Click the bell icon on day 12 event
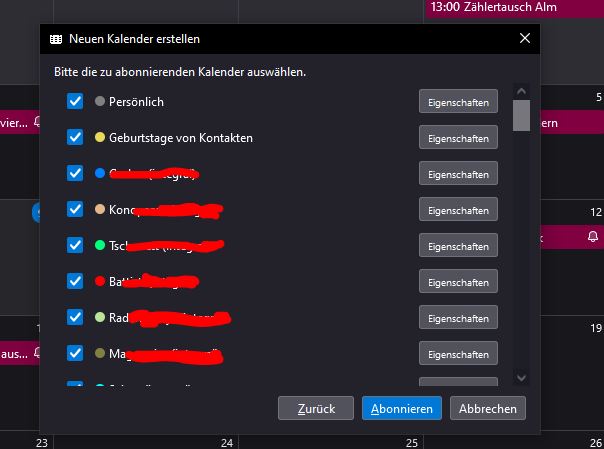This screenshot has height=449, width=604. pyautogui.click(x=593, y=236)
